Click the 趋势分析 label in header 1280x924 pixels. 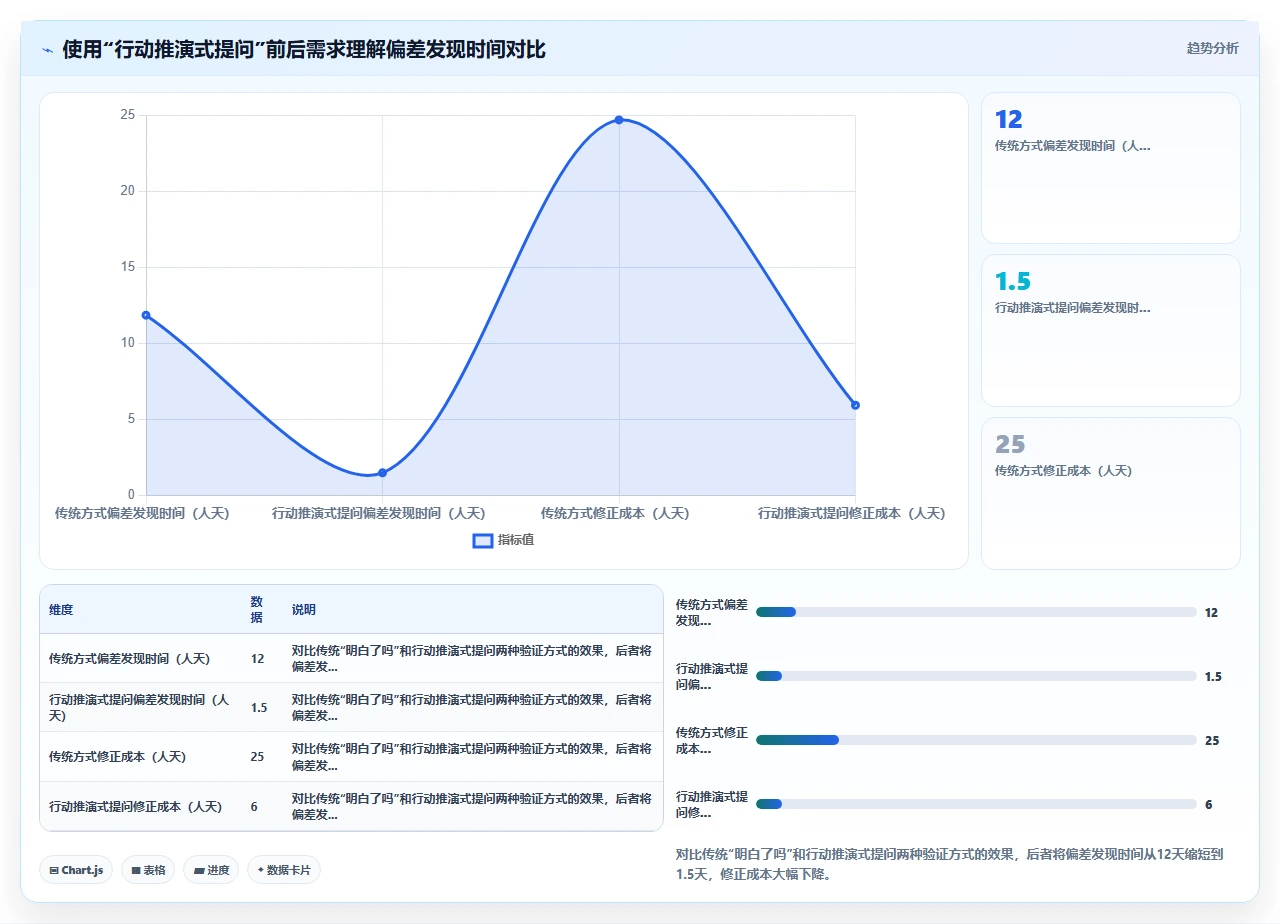click(x=1212, y=48)
